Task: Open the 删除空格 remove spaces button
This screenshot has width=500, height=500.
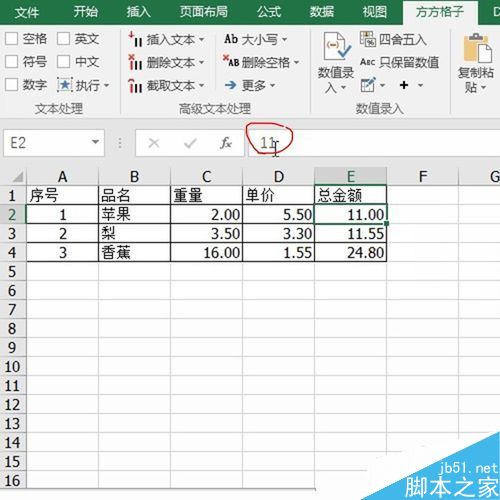Action: 261,62
